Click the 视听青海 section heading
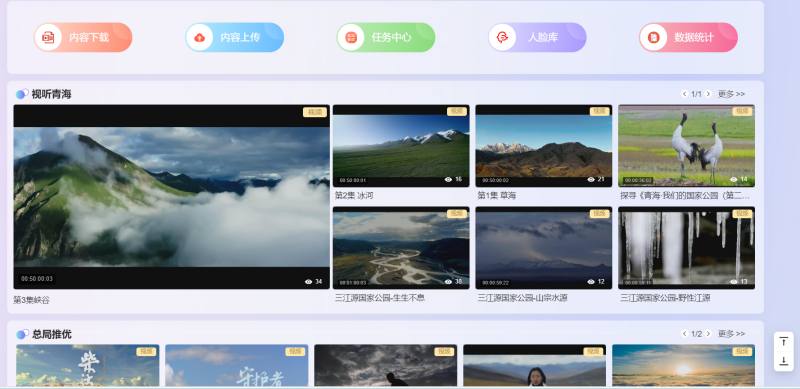 coord(52,94)
